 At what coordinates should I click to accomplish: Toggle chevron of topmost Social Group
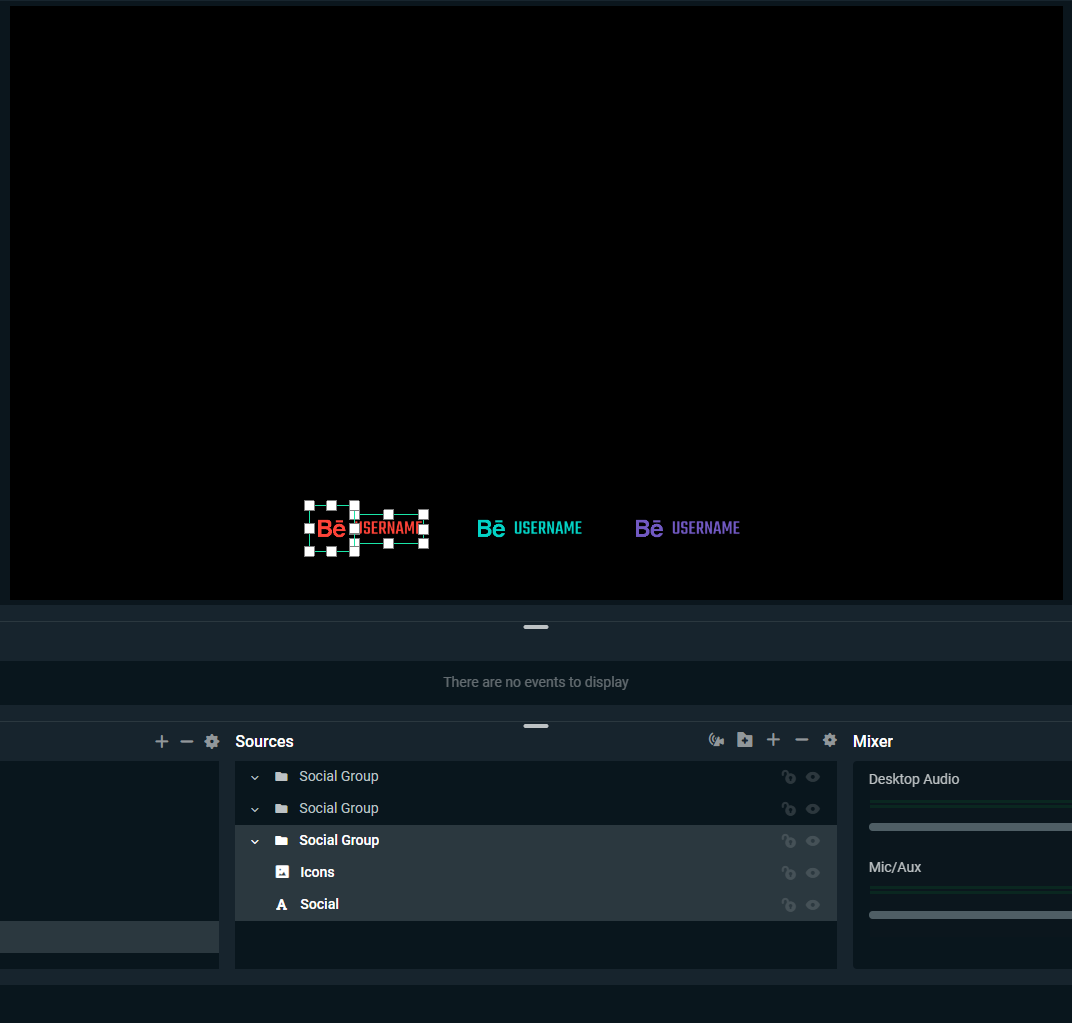click(255, 778)
